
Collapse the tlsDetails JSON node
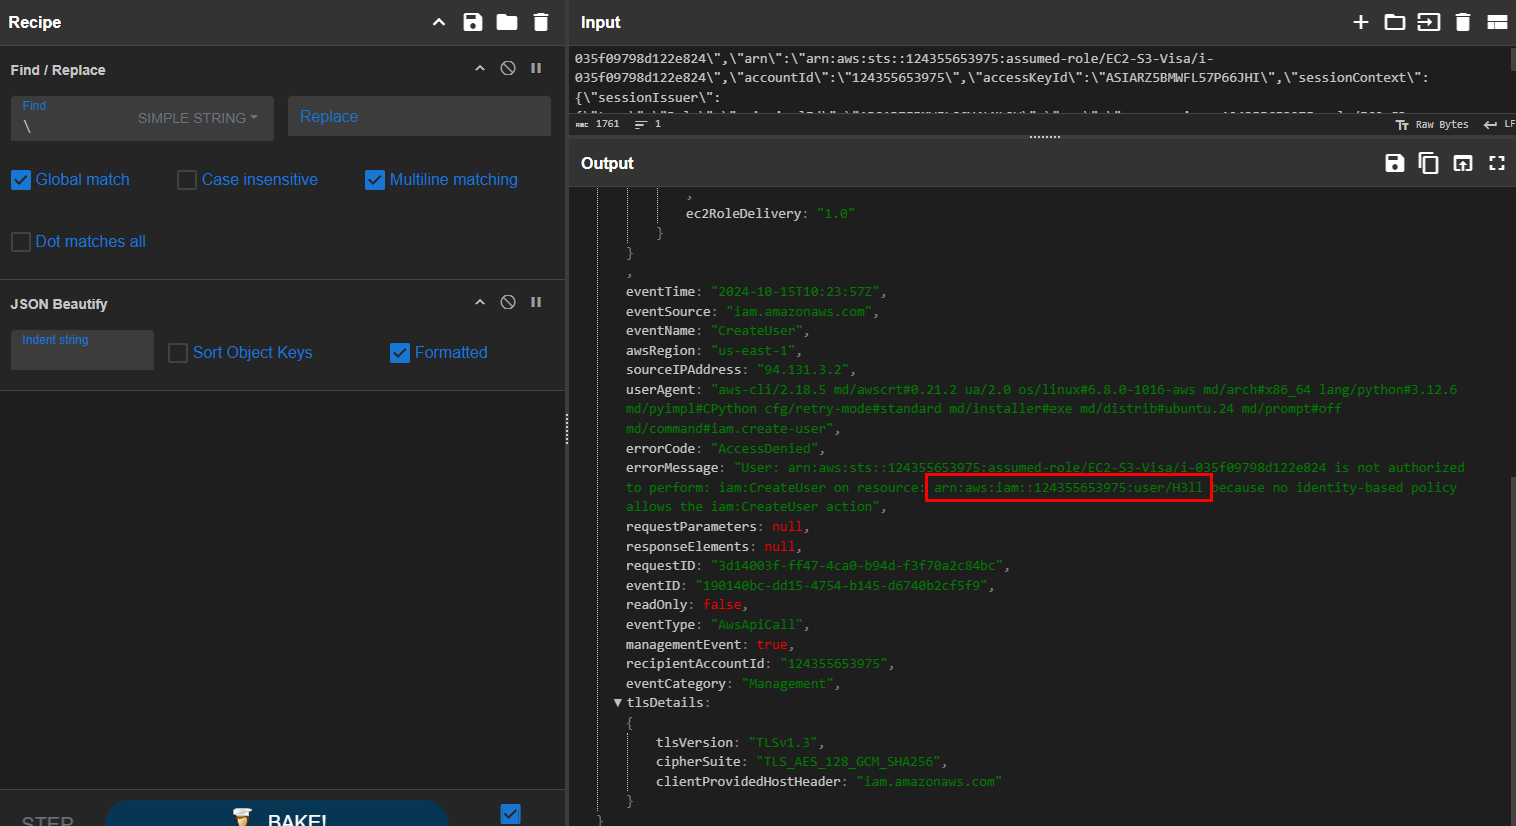pyautogui.click(x=618, y=703)
